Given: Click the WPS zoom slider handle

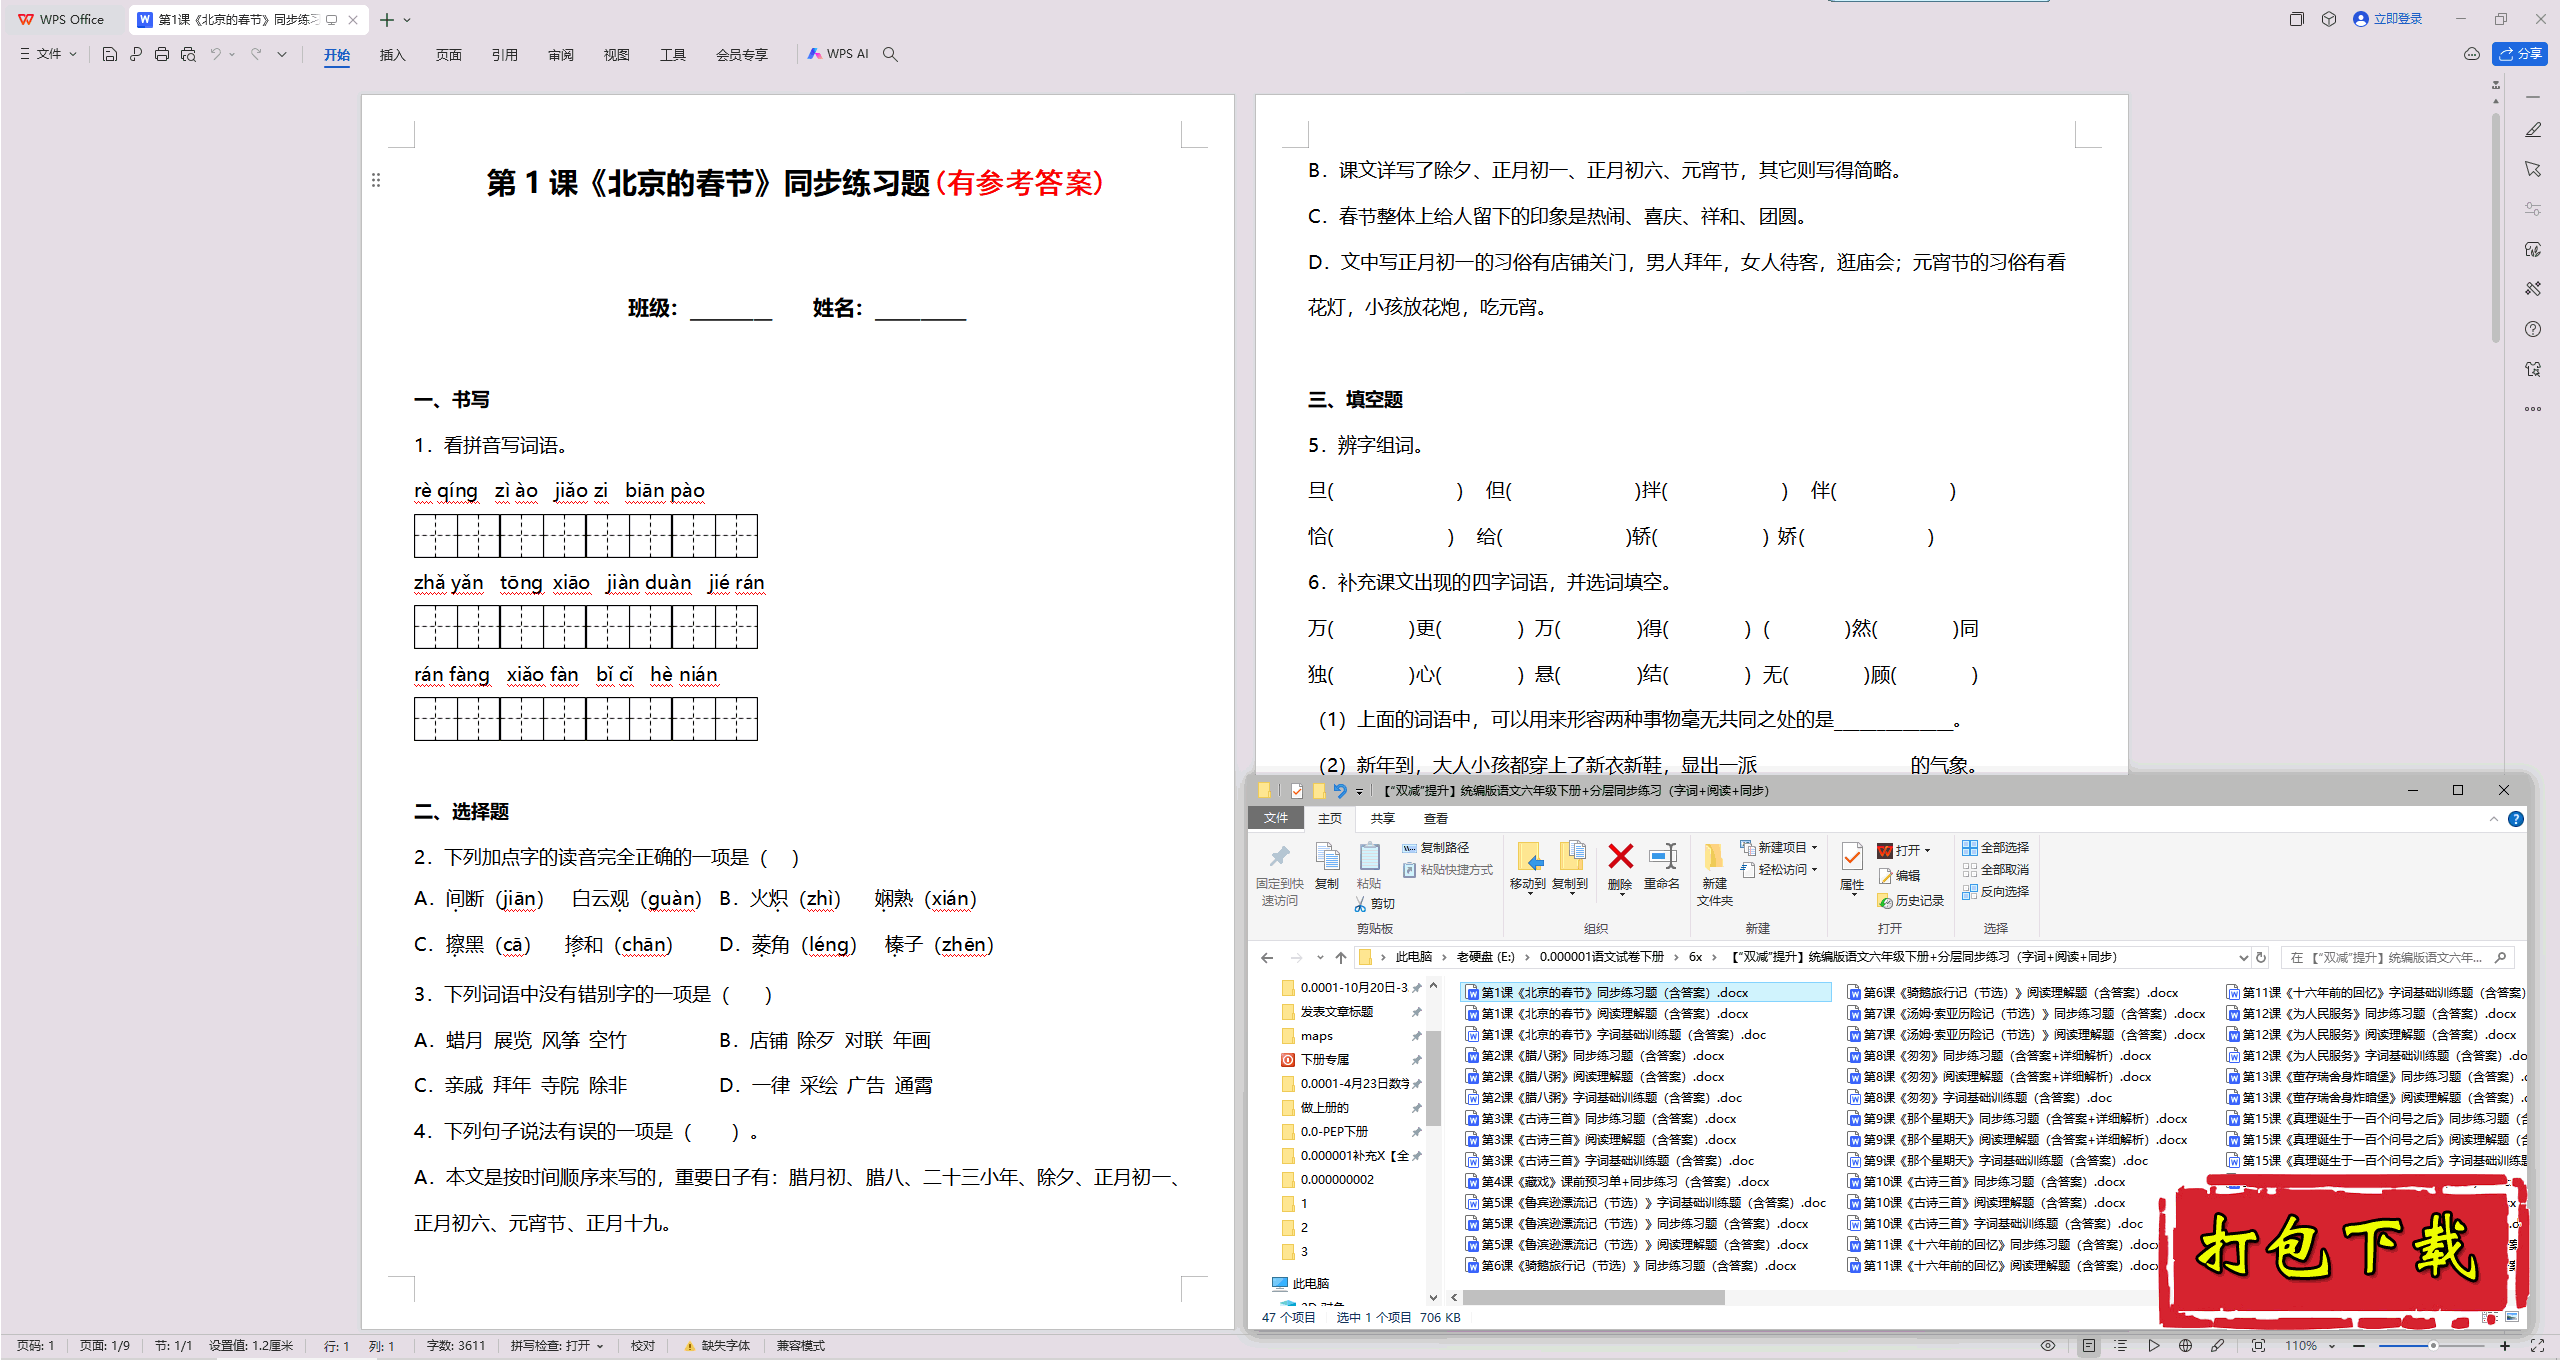Looking at the screenshot, I should tap(2432, 1346).
